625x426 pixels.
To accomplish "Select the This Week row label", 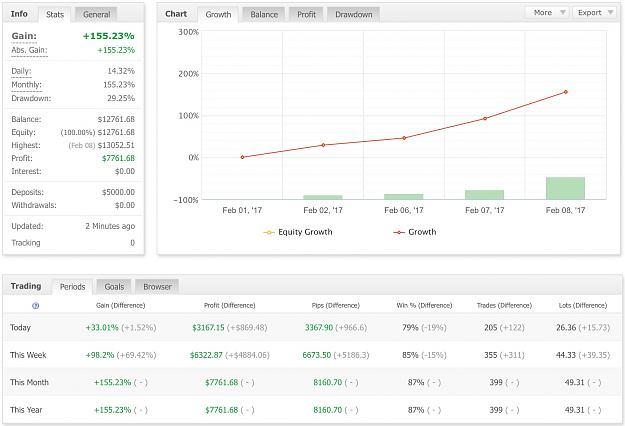I will click(x=28, y=355).
